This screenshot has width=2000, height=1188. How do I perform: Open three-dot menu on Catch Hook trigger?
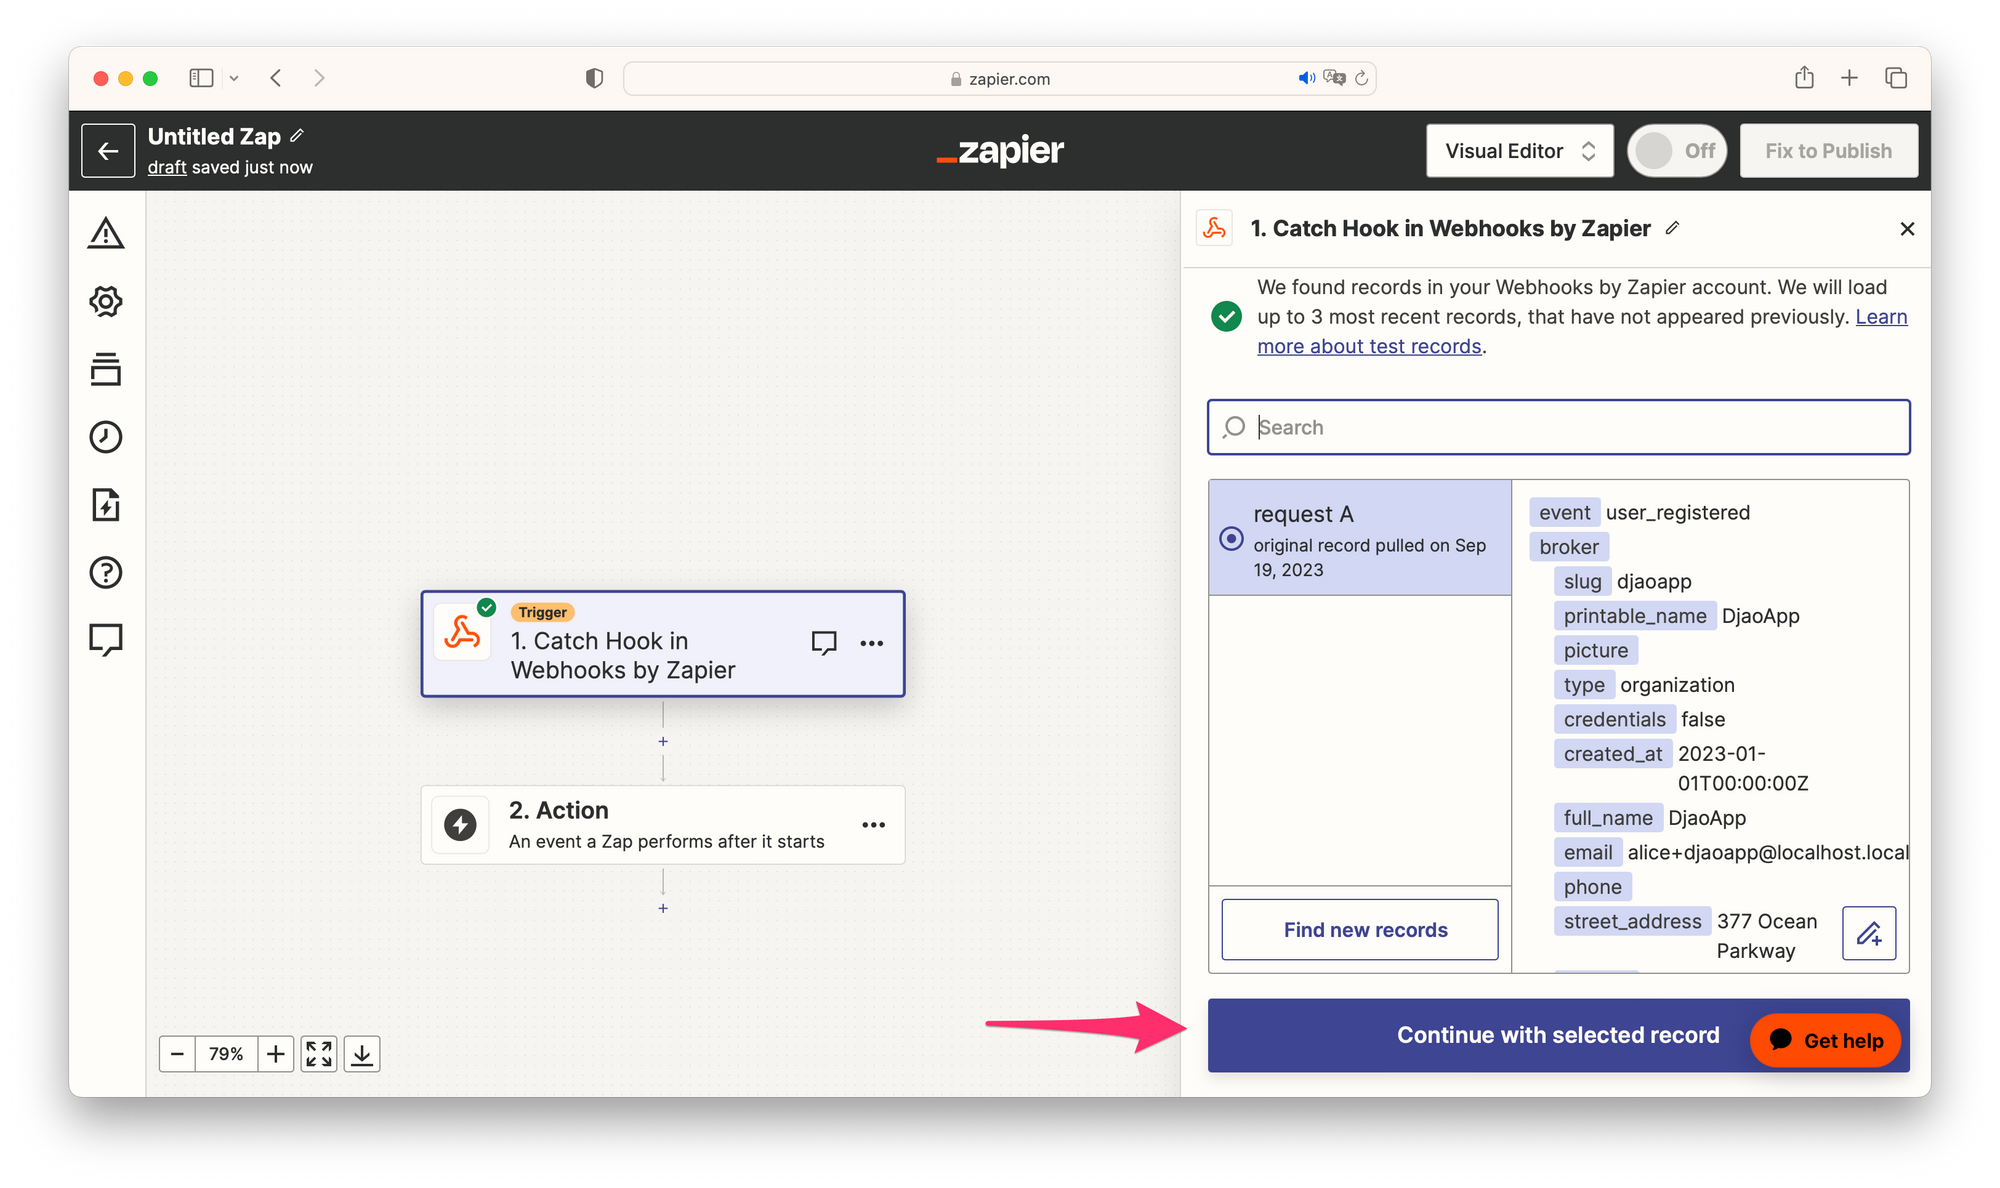click(872, 643)
